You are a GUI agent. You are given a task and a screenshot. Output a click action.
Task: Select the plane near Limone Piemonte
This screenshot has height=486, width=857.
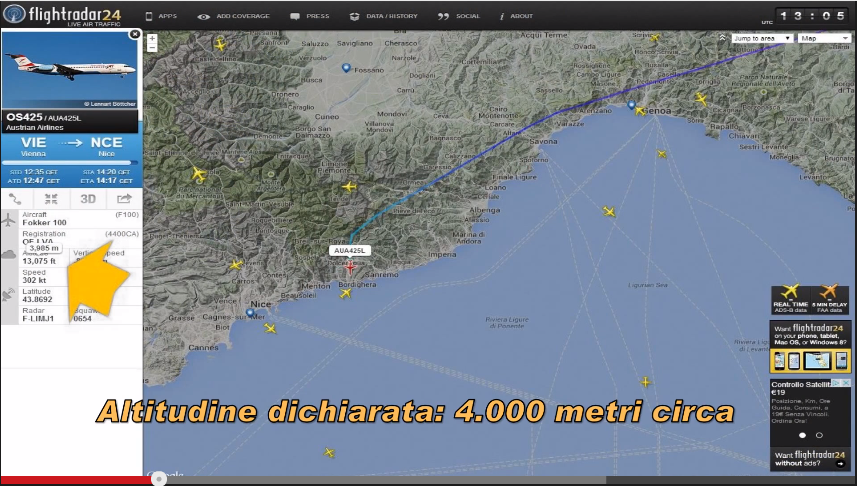point(349,187)
